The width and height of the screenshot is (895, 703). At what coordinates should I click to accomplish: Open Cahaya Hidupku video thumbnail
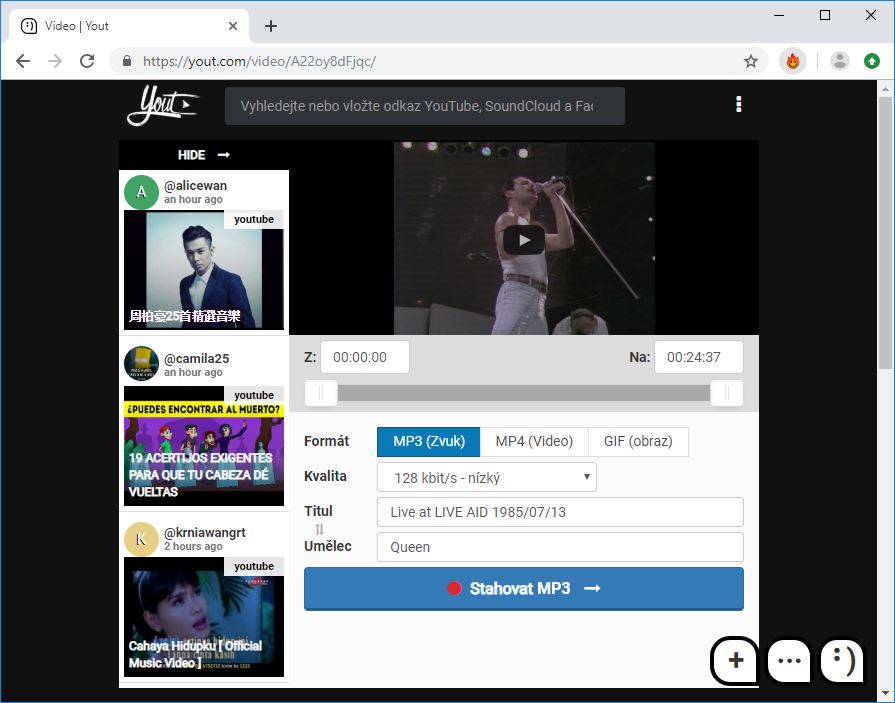pos(204,617)
